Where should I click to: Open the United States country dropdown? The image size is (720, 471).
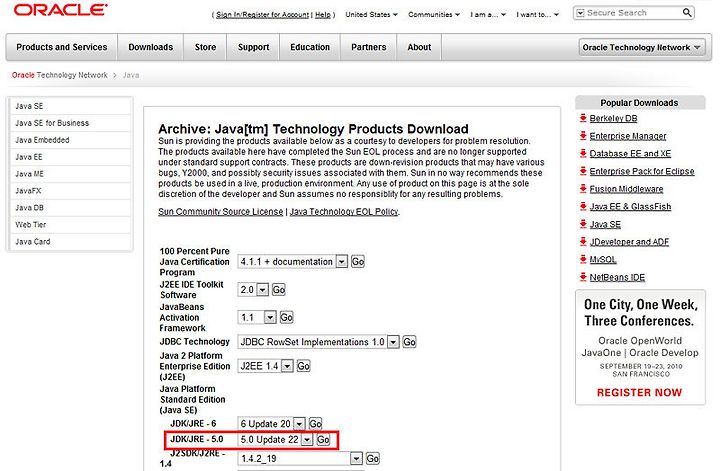click(x=371, y=15)
